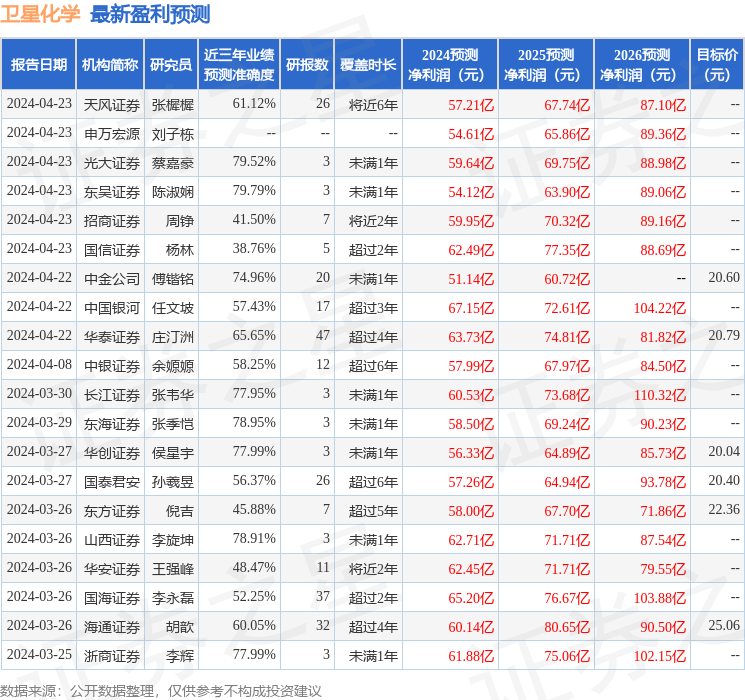Screen dimensions: 745x700
Task: Select the 国信证券 institution cell
Action: 112,250
